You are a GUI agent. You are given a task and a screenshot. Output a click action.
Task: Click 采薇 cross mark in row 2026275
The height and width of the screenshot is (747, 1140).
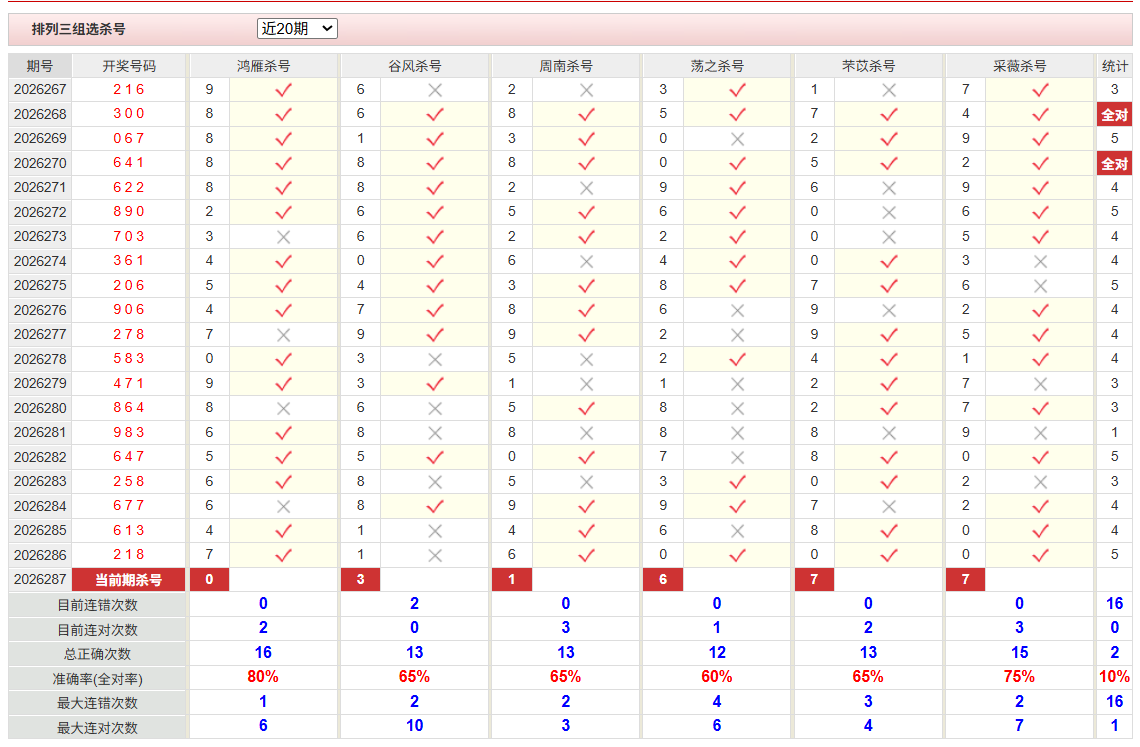[x=1040, y=286]
